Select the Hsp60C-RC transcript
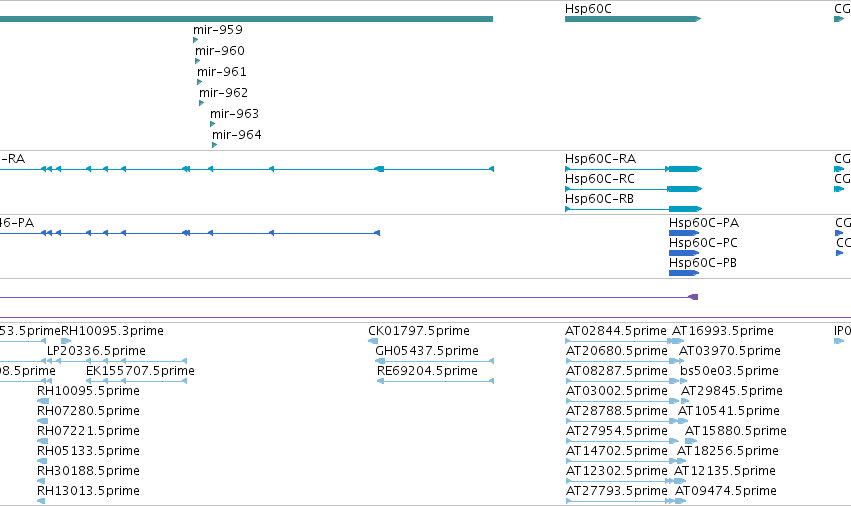The height and width of the screenshot is (506, 851). coord(633,189)
